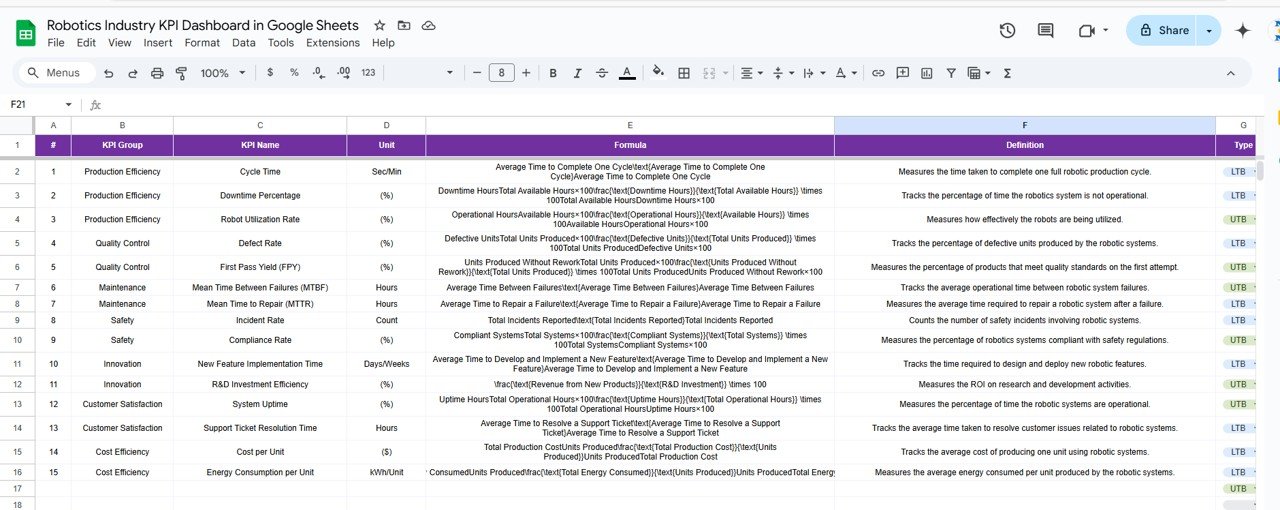Image resolution: width=1280 pixels, height=510 pixels.
Task: Click the Meet video camera icon
Action: (1087, 31)
